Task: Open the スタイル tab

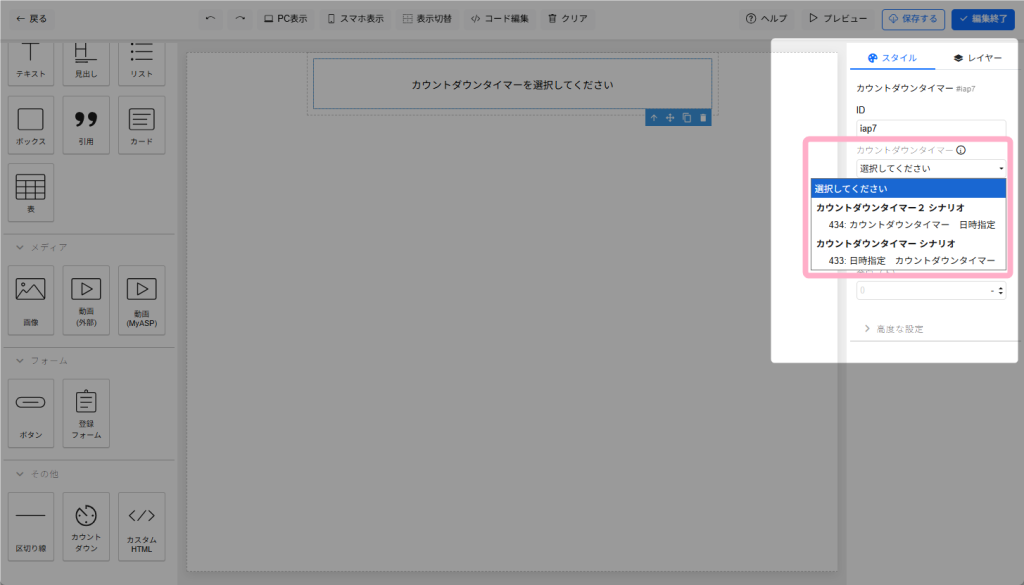Action: coord(892,58)
